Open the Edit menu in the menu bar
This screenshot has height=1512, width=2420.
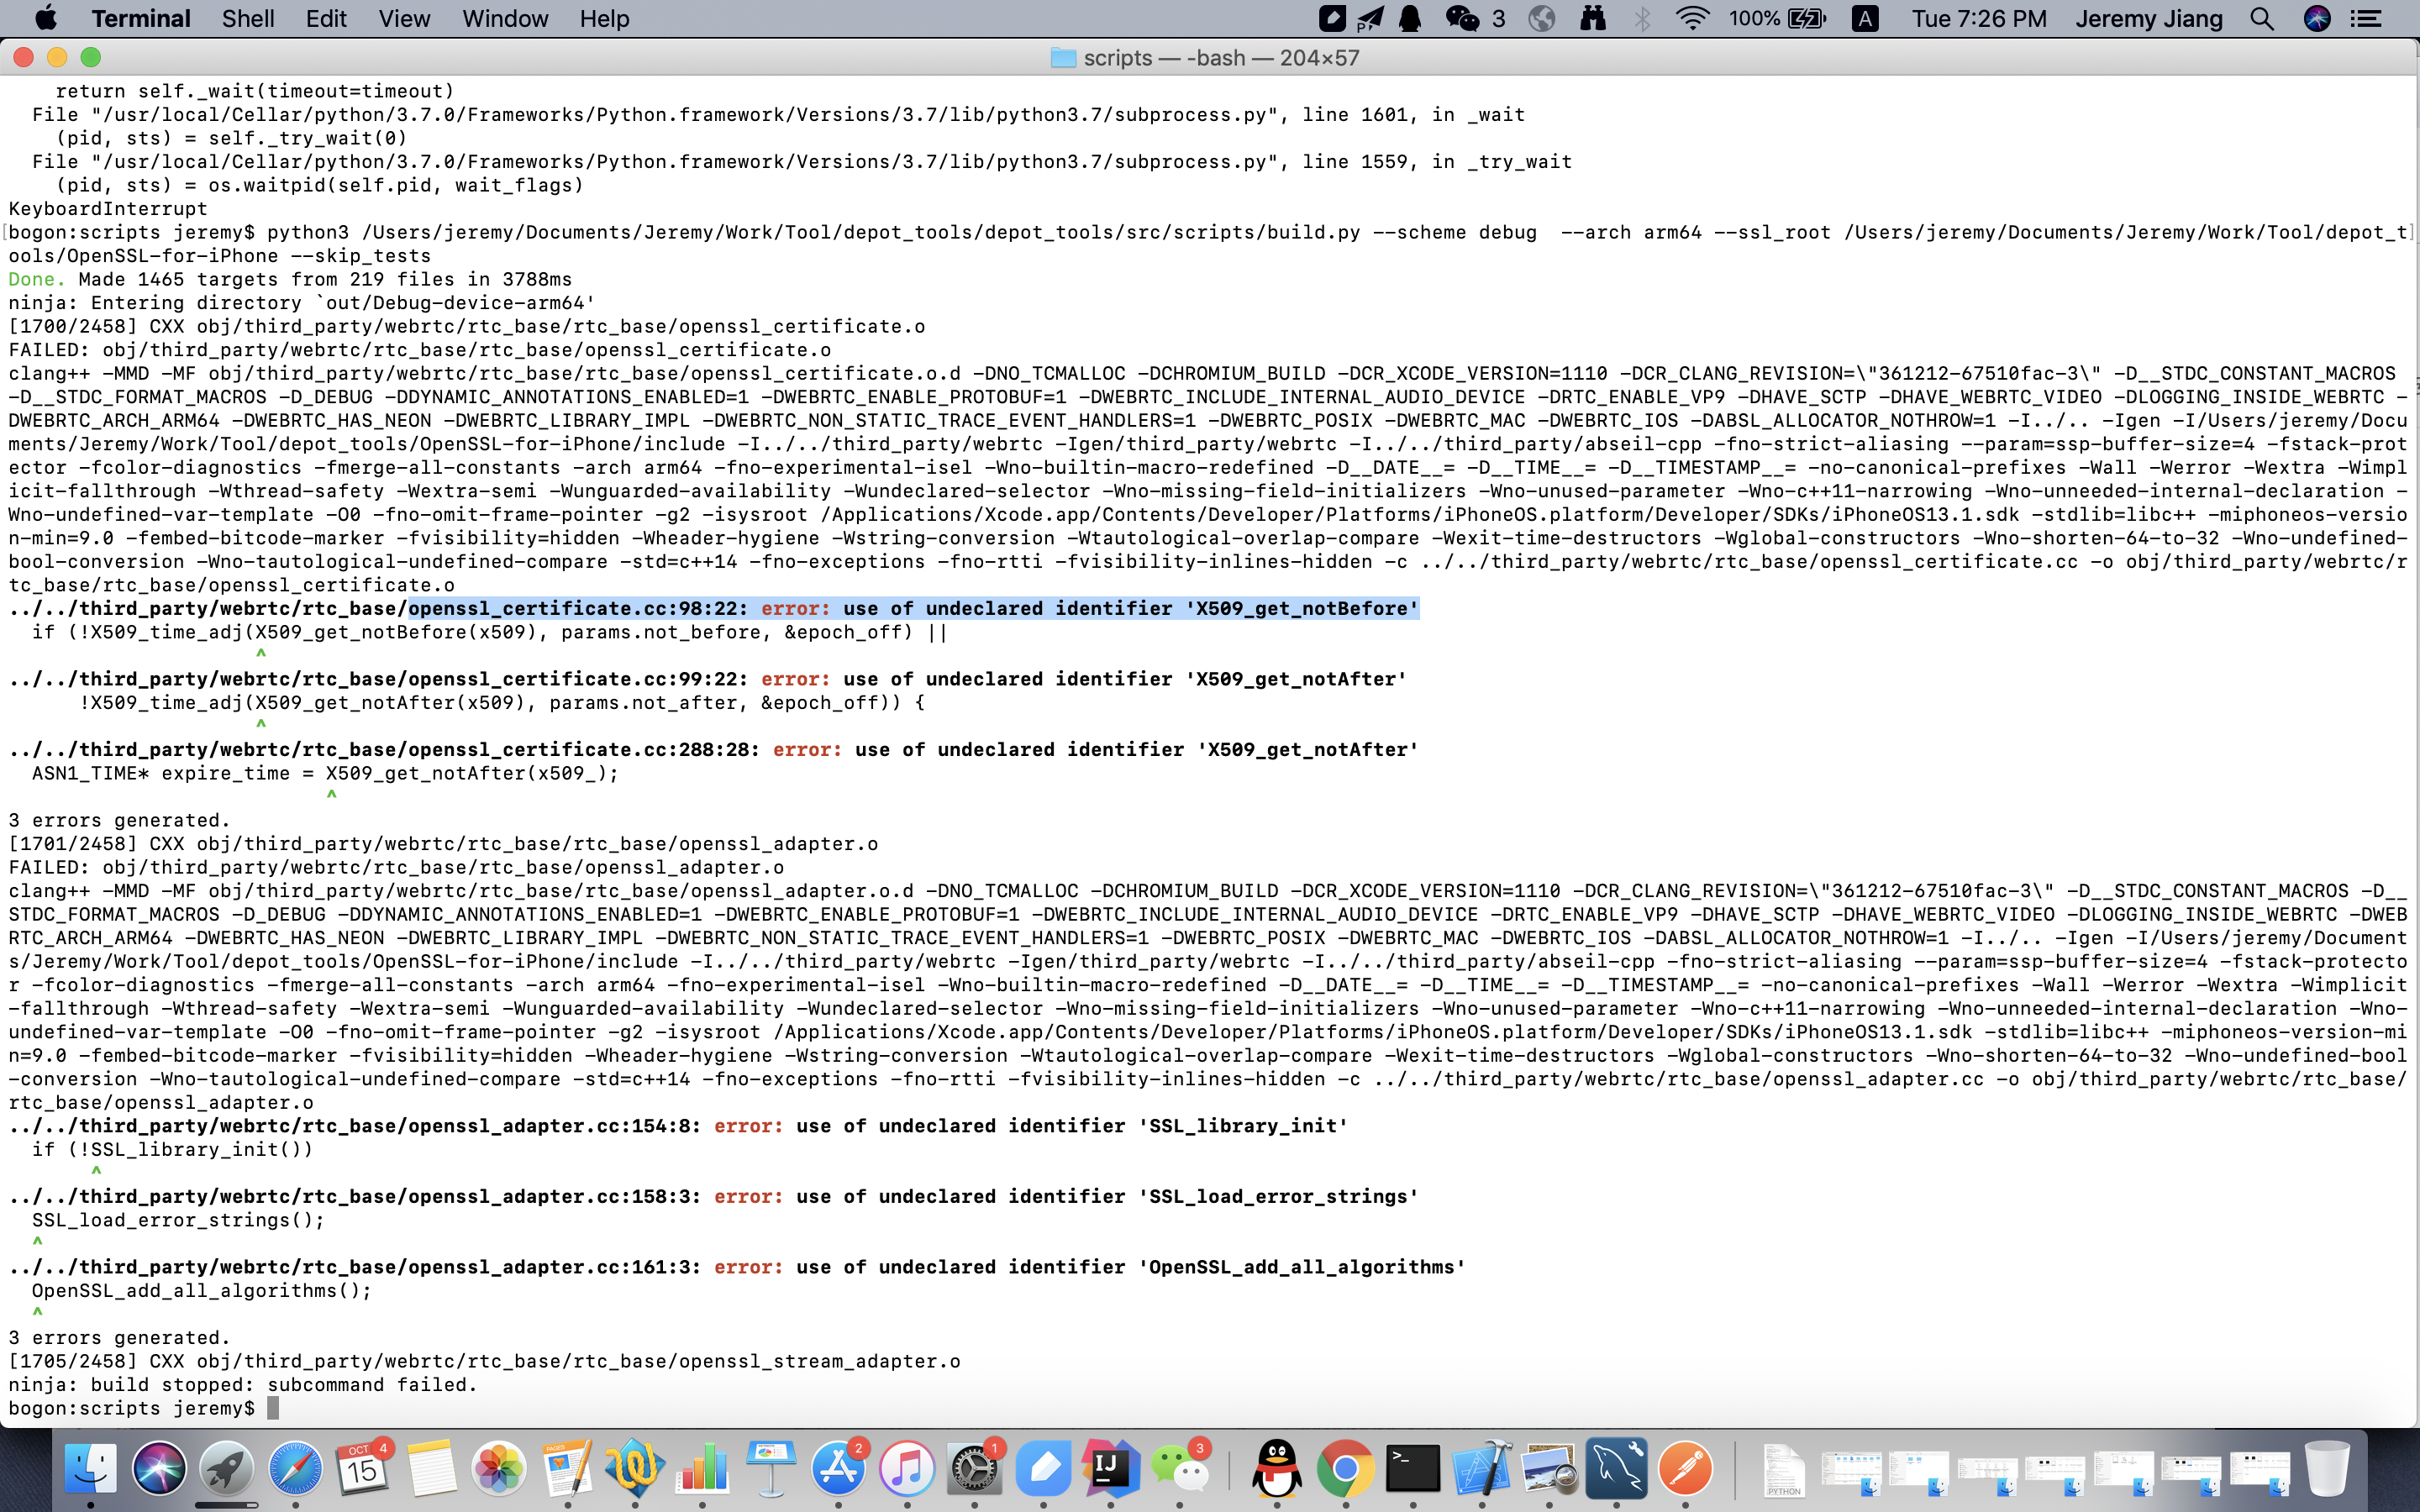pos(326,19)
